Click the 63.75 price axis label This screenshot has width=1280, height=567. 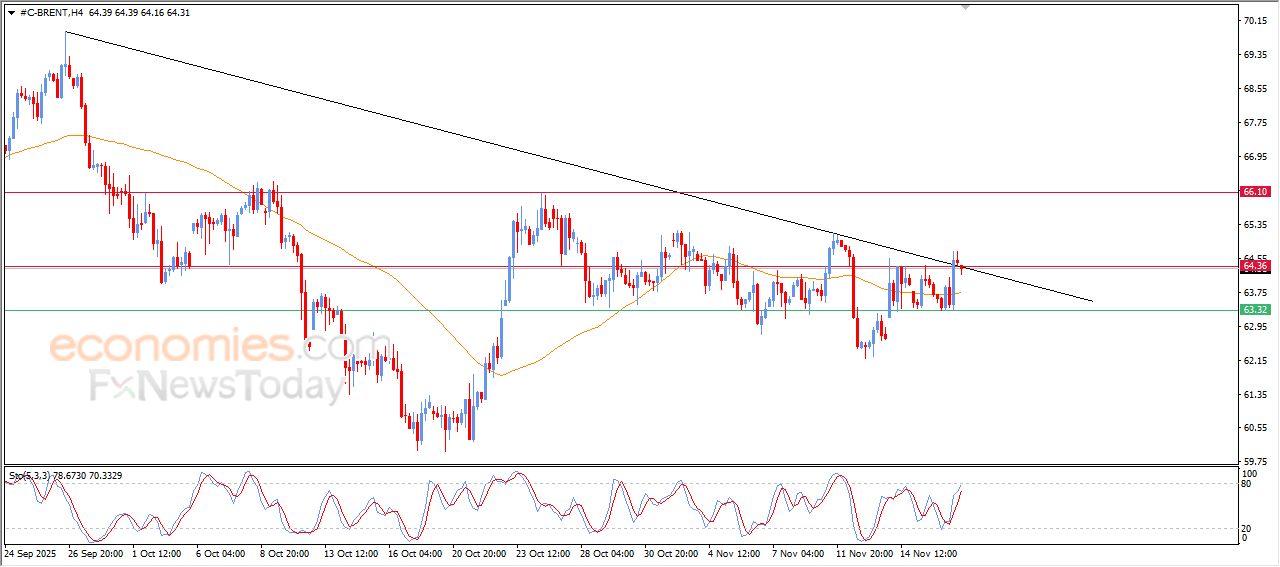pos(1254,292)
